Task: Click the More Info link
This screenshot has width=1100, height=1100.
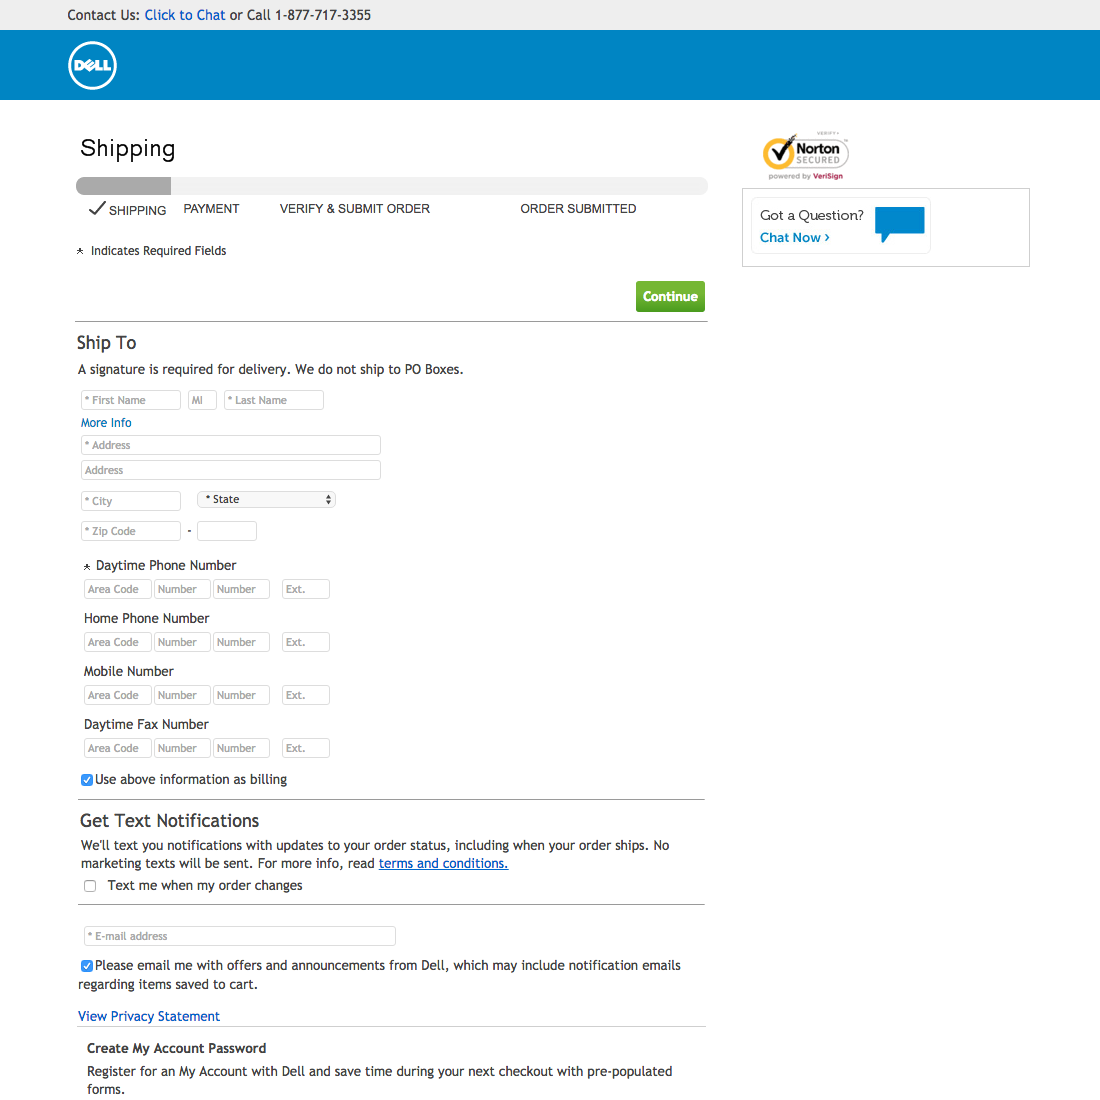Action: [106, 423]
